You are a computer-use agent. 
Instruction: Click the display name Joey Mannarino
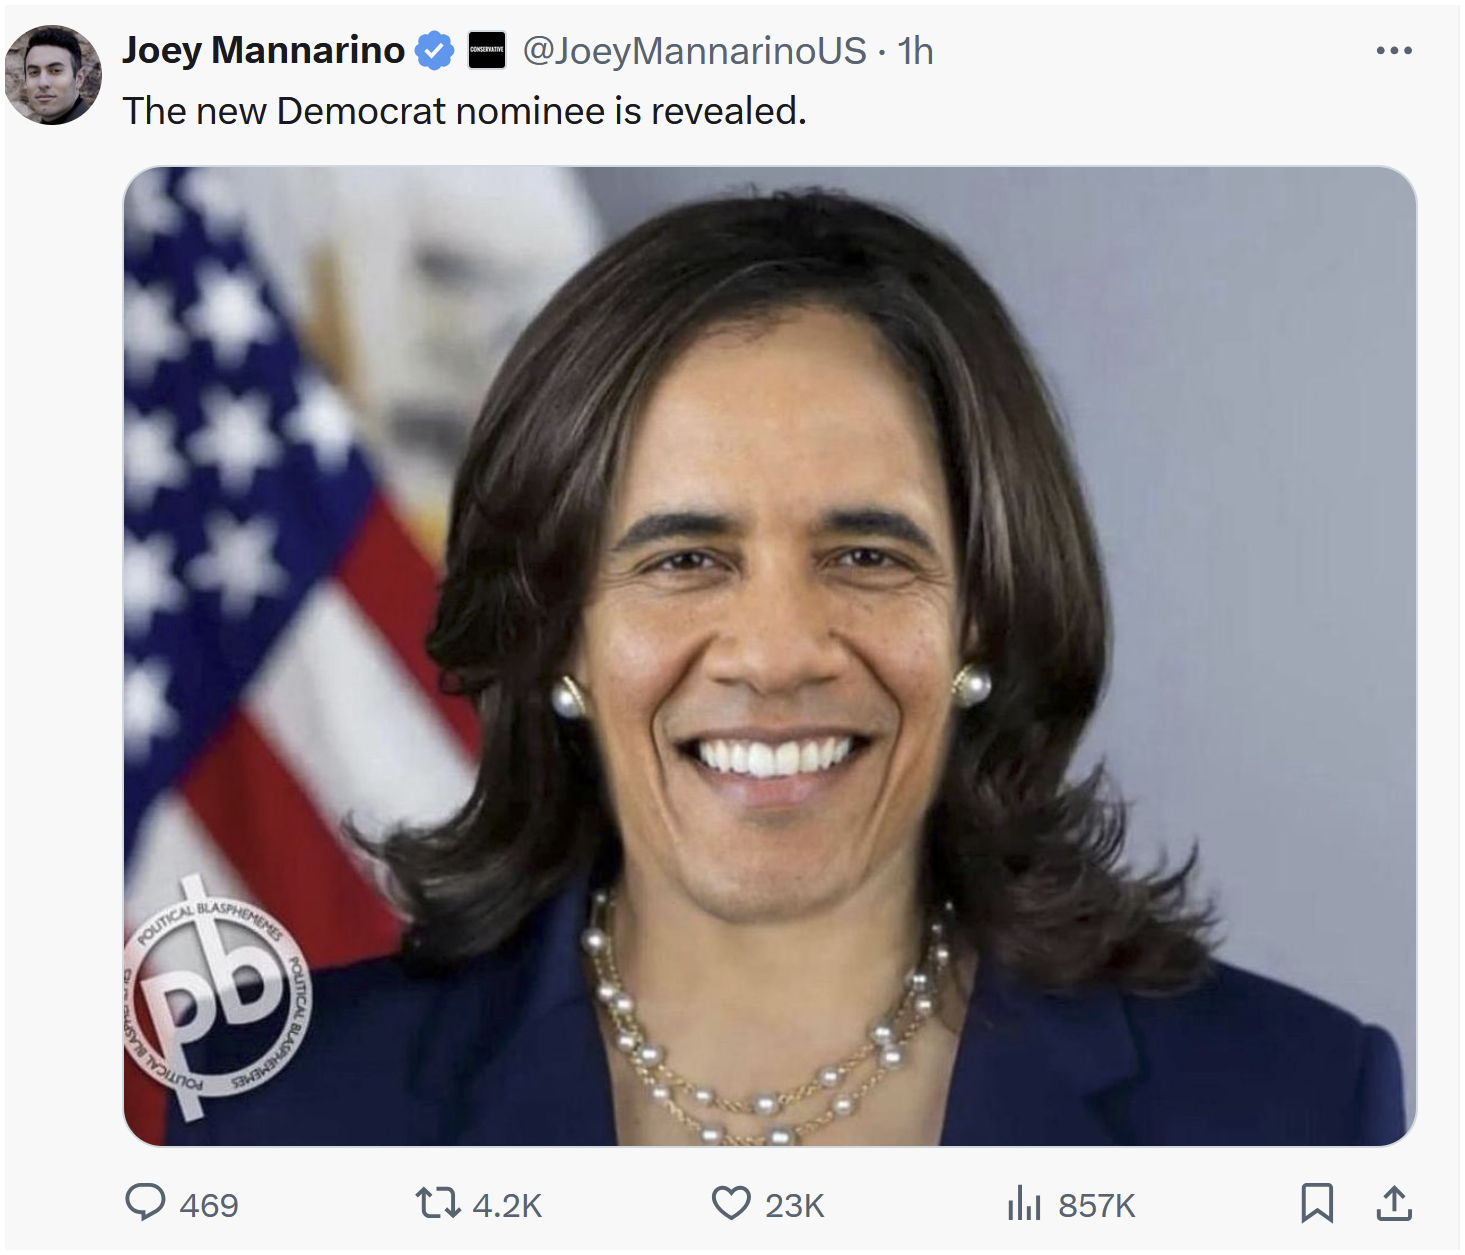pyautogui.click(x=263, y=50)
